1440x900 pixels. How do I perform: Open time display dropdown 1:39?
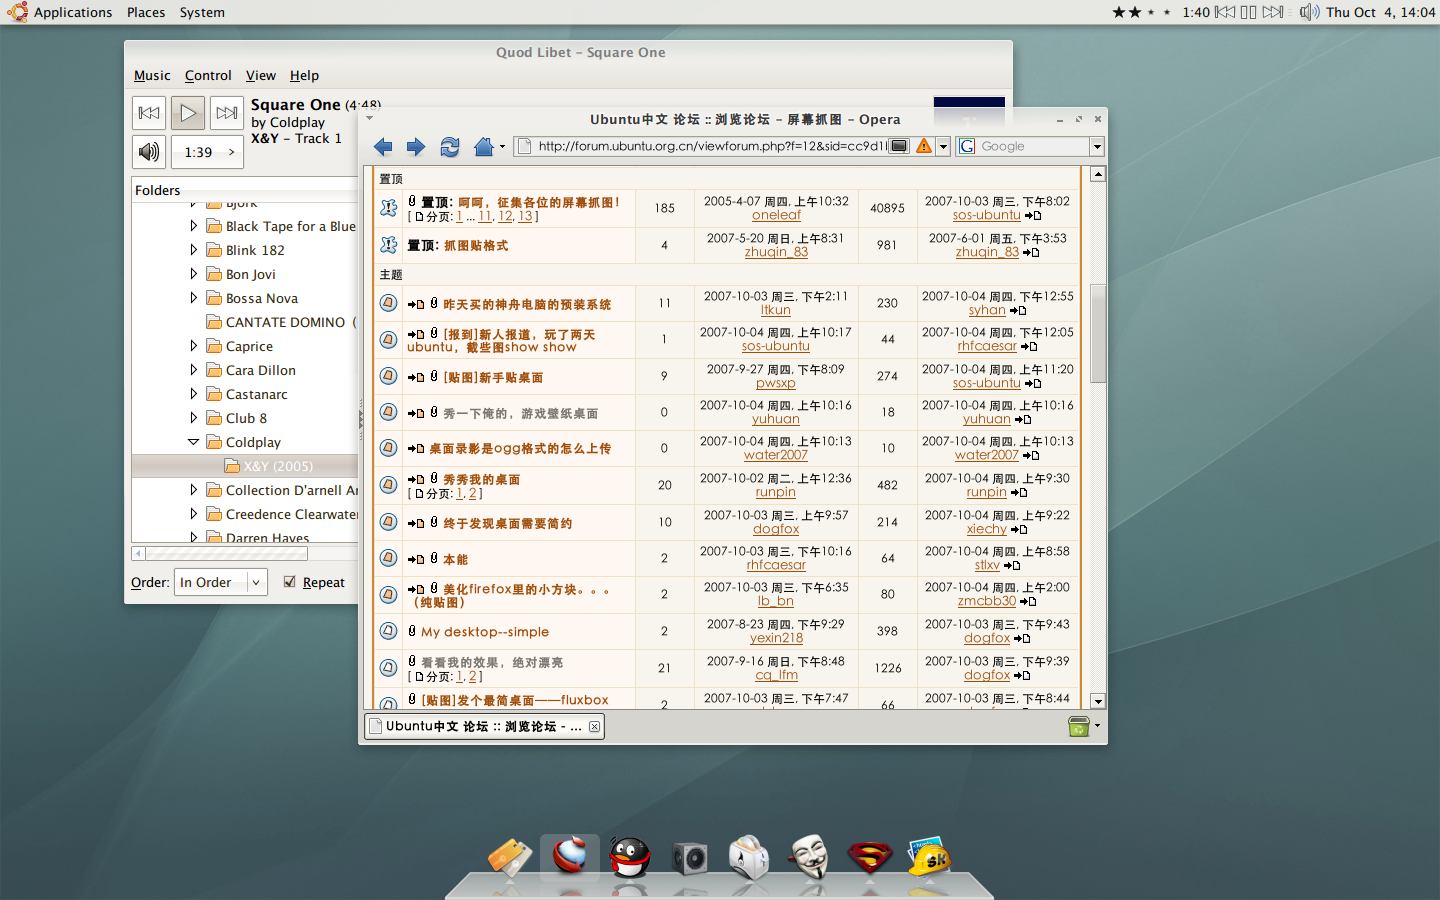click(208, 152)
